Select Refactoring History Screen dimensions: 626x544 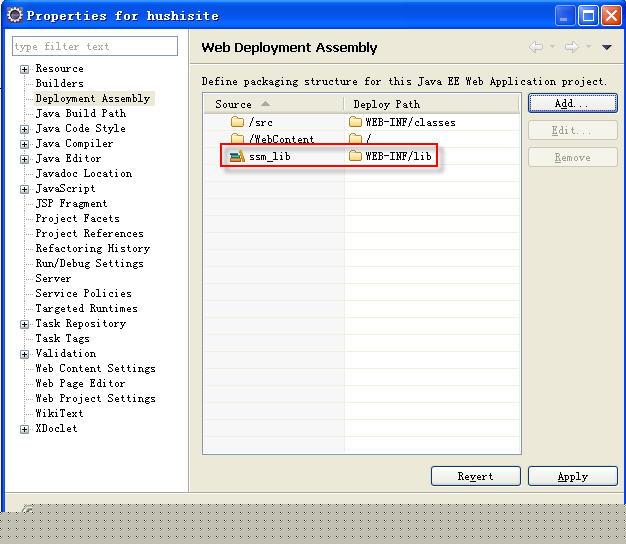93,248
